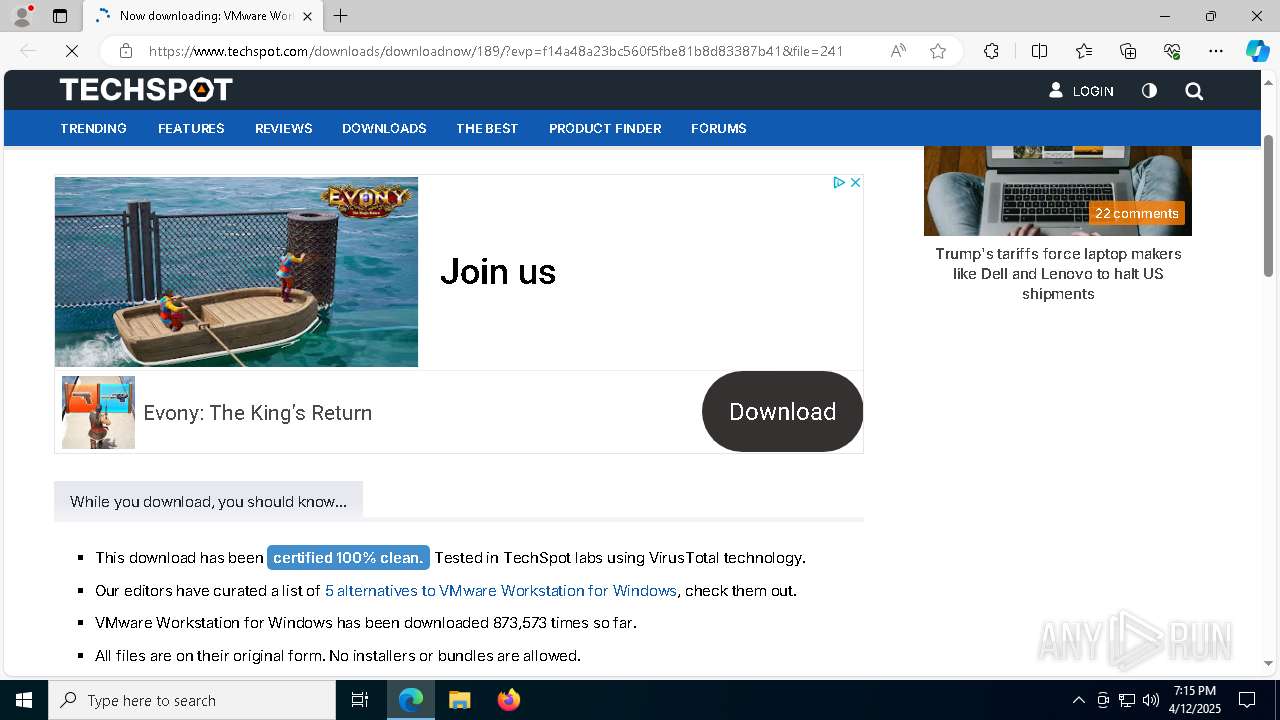The image size is (1280, 720).
Task: Open TechSpot search
Action: [1194, 91]
